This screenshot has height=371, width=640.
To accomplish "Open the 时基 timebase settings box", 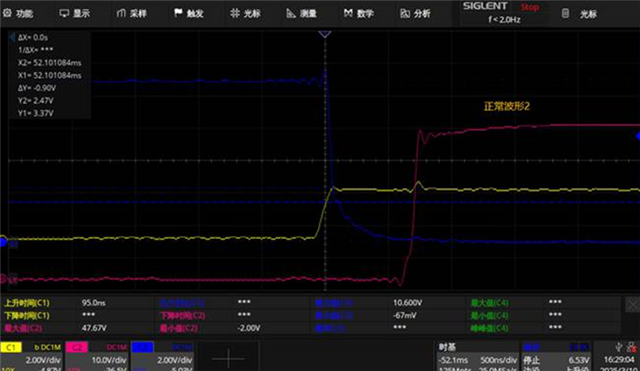I will click(x=477, y=356).
